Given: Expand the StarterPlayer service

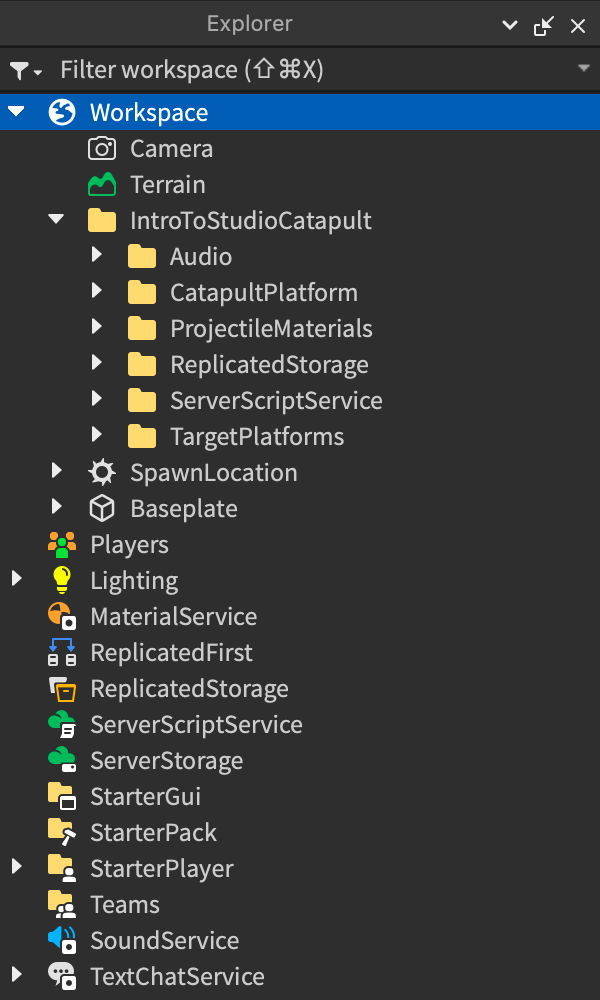Looking at the screenshot, I should point(16,869).
